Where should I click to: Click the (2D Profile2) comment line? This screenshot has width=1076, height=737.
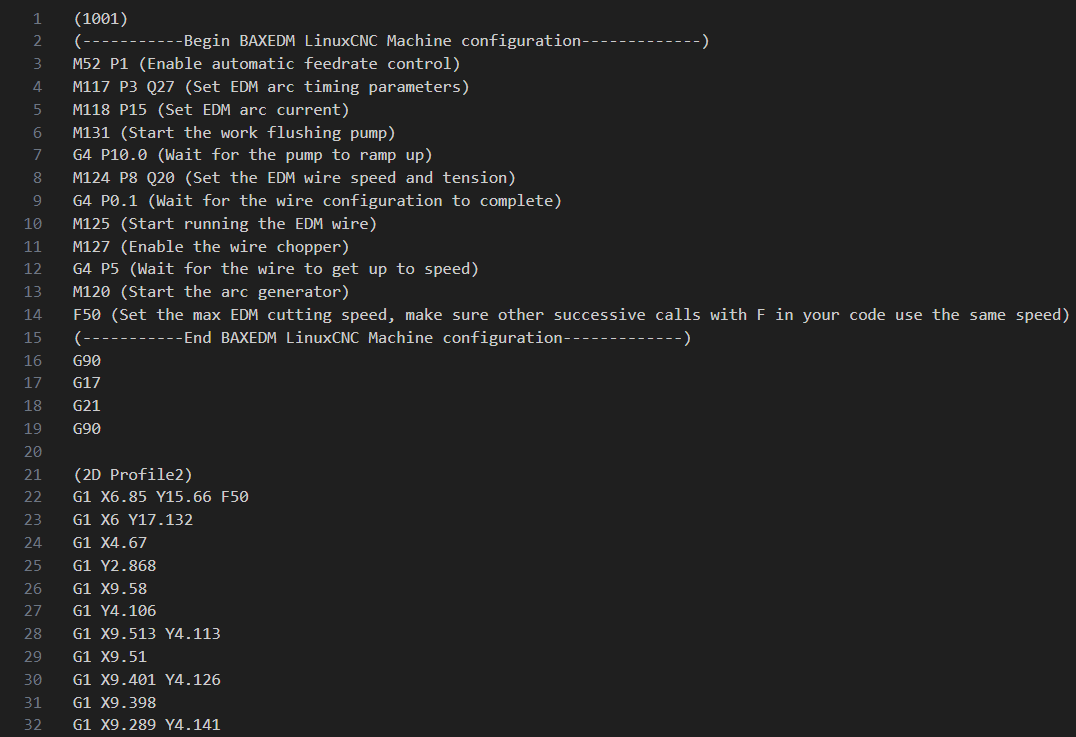coord(128,474)
